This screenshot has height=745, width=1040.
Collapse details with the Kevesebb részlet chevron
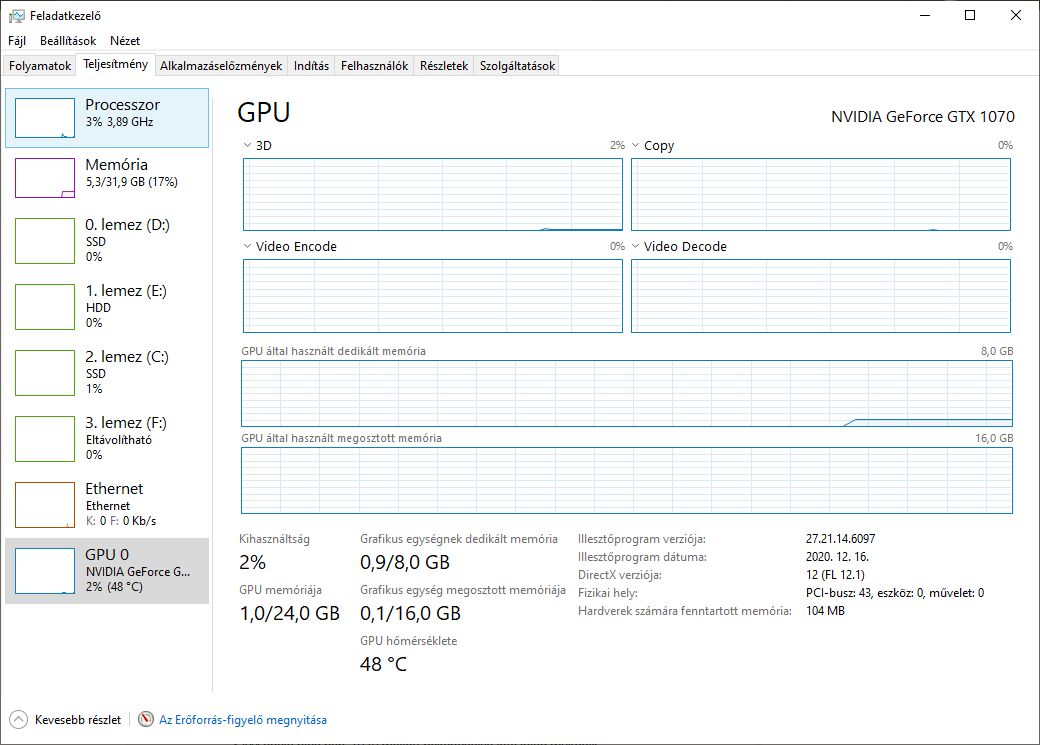18,719
